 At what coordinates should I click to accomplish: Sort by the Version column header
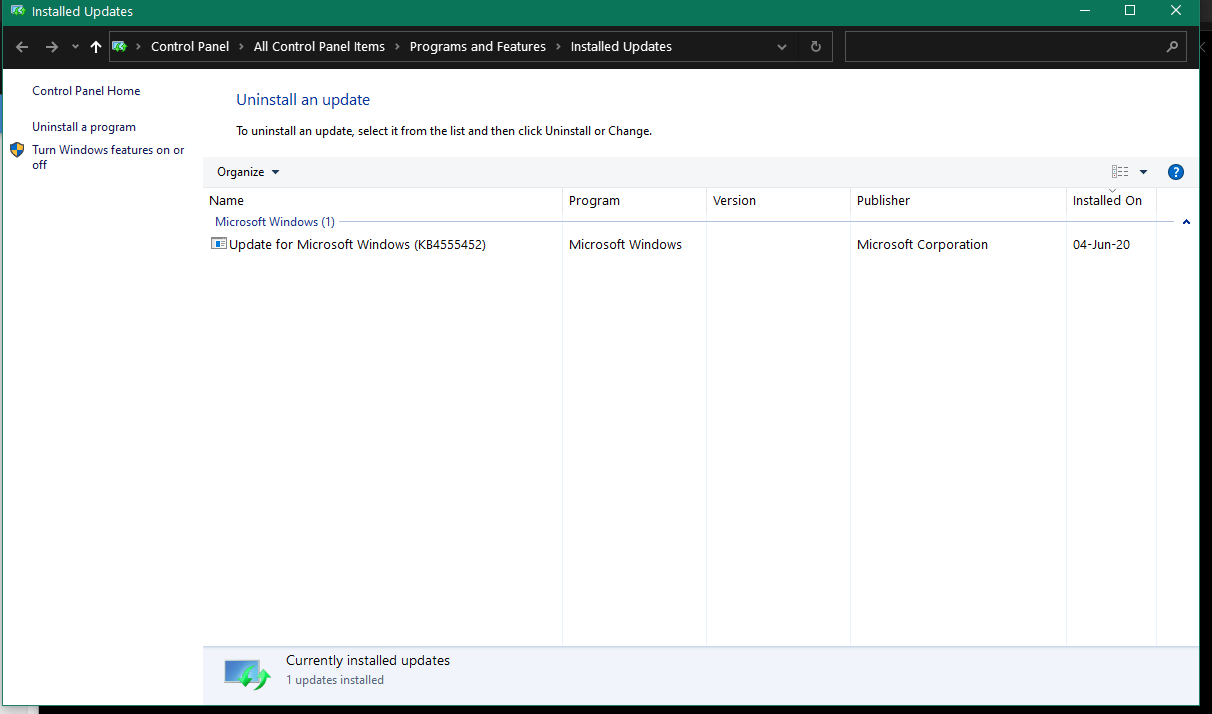click(779, 200)
